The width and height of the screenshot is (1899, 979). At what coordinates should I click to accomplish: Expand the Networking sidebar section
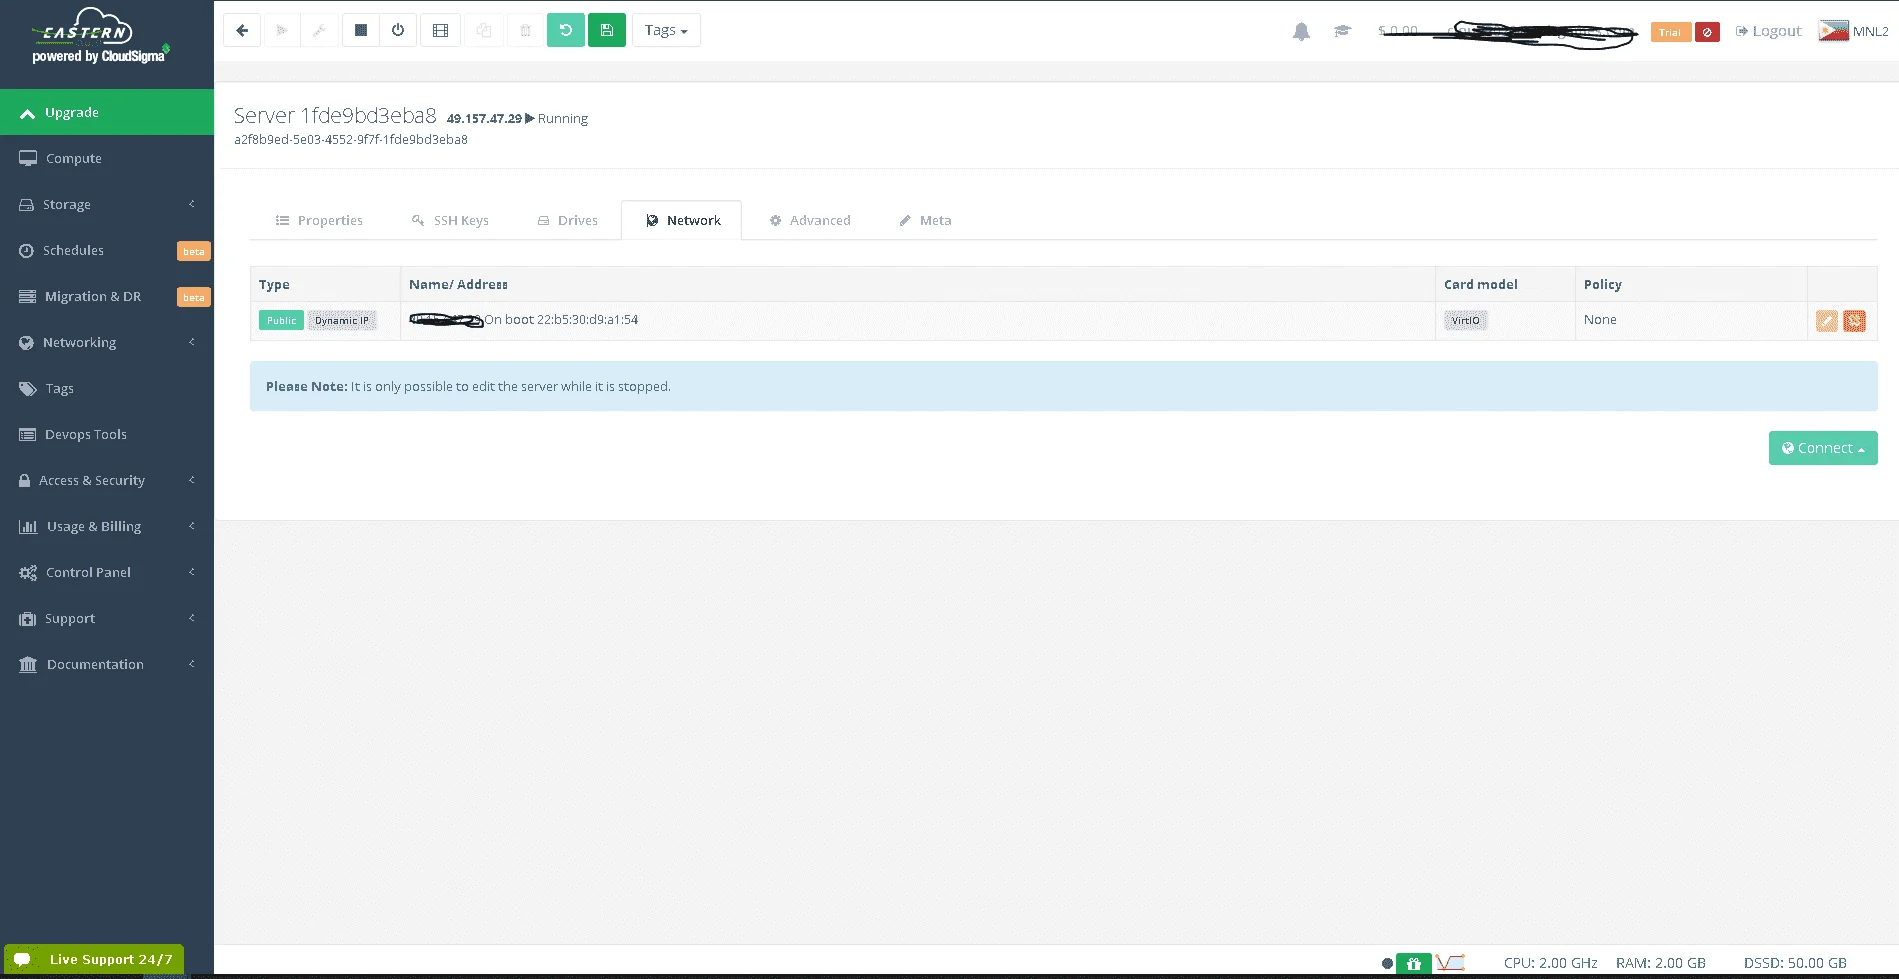click(107, 342)
